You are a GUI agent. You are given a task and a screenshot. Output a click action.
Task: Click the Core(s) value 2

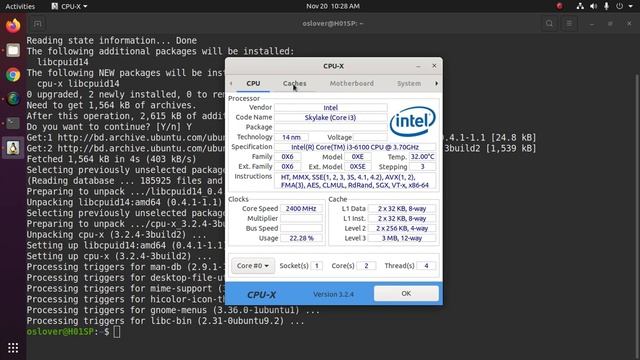pos(366,266)
